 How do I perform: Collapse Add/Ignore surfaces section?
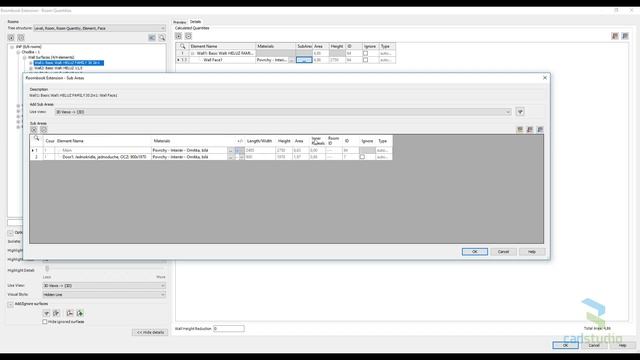(x=10, y=304)
